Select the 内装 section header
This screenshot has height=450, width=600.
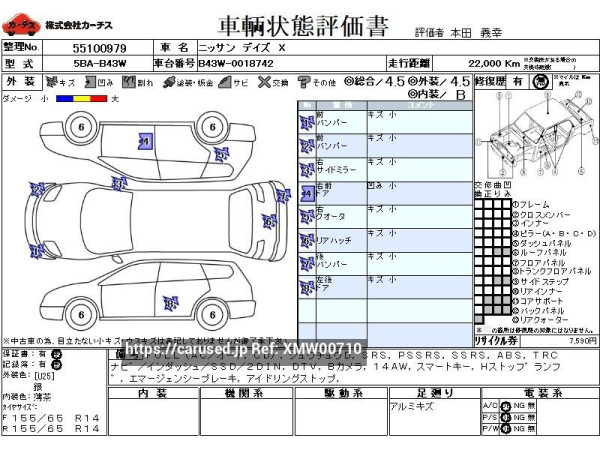[x=153, y=393]
